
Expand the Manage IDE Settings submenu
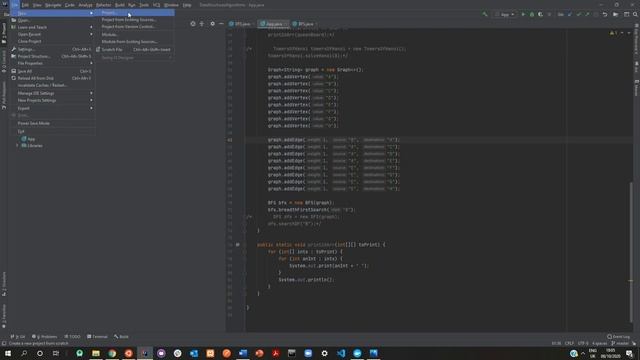tap(53, 93)
